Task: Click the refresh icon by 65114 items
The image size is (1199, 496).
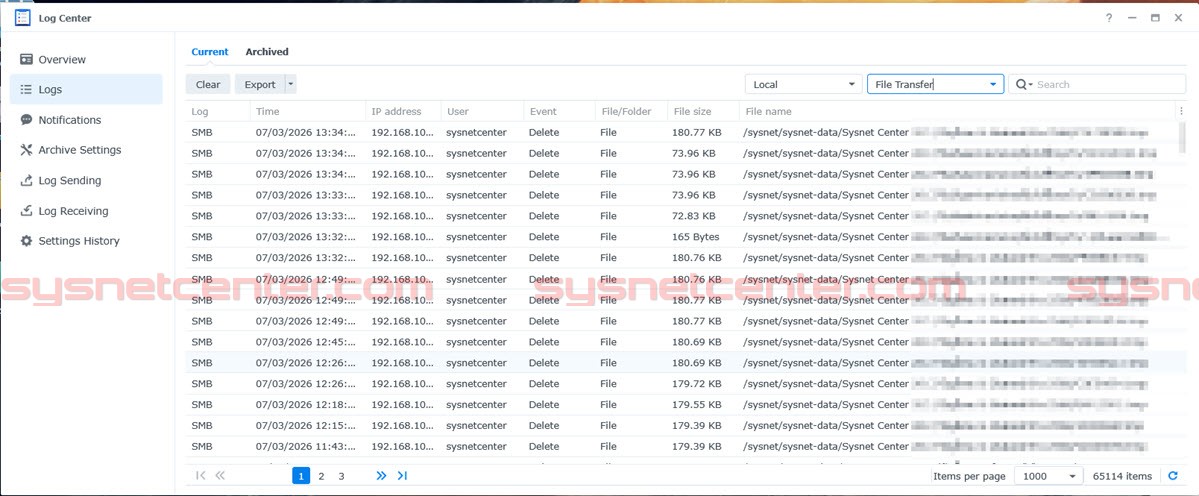Action: click(1173, 476)
